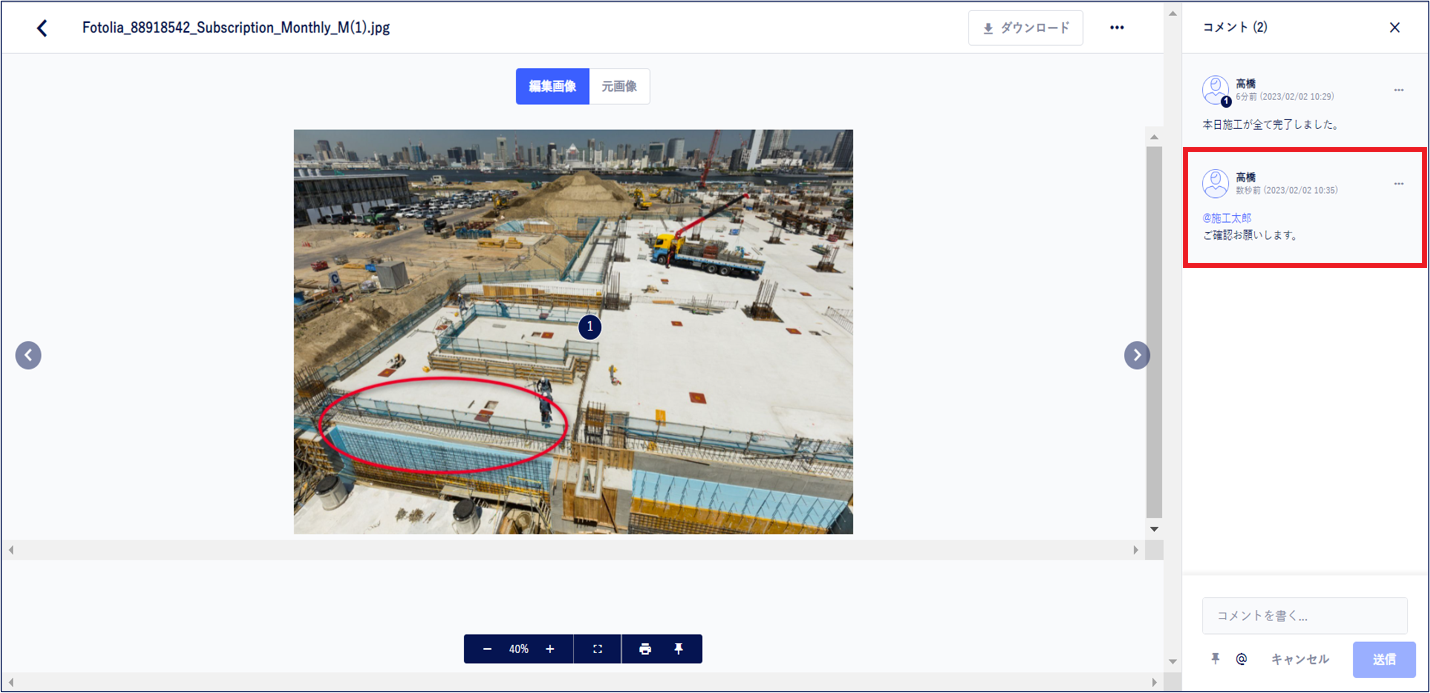1430x693 pixels.
Task: Click the comment text 本日施工が全て完了しました。
Action: [x=1270, y=125]
